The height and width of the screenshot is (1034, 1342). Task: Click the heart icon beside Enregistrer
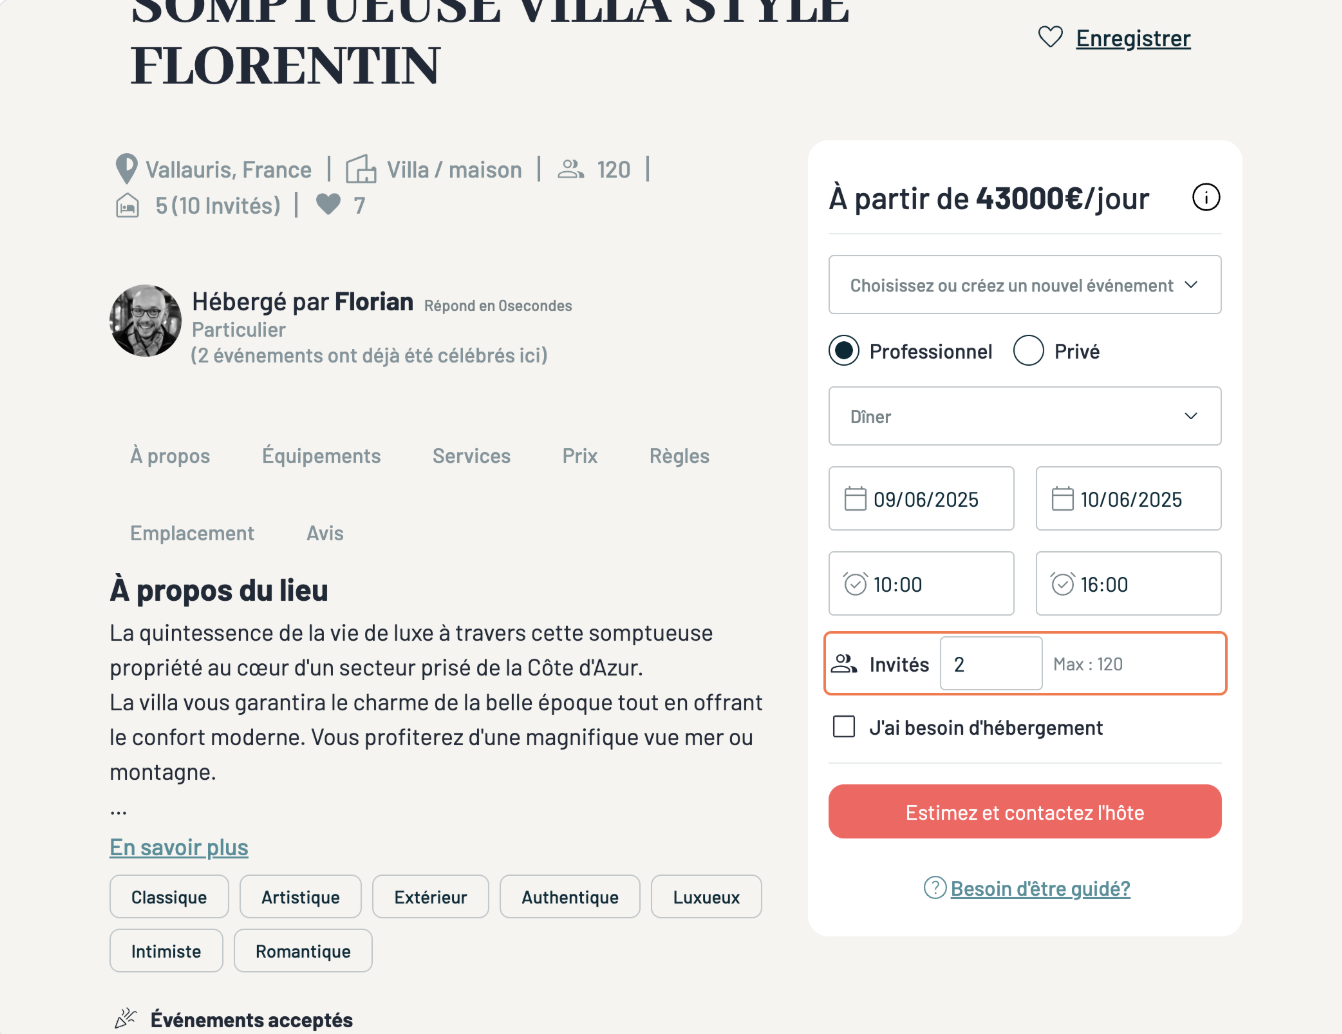click(1050, 38)
